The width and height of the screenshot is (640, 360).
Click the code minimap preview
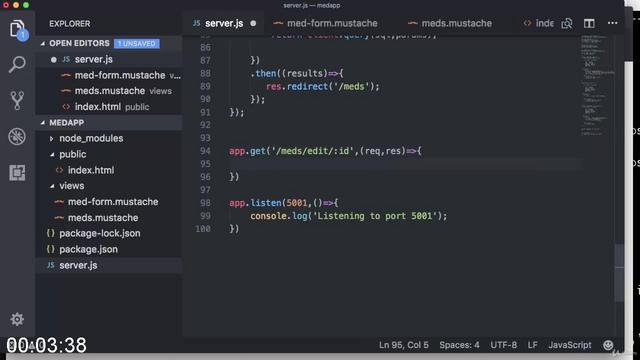pos(597,86)
